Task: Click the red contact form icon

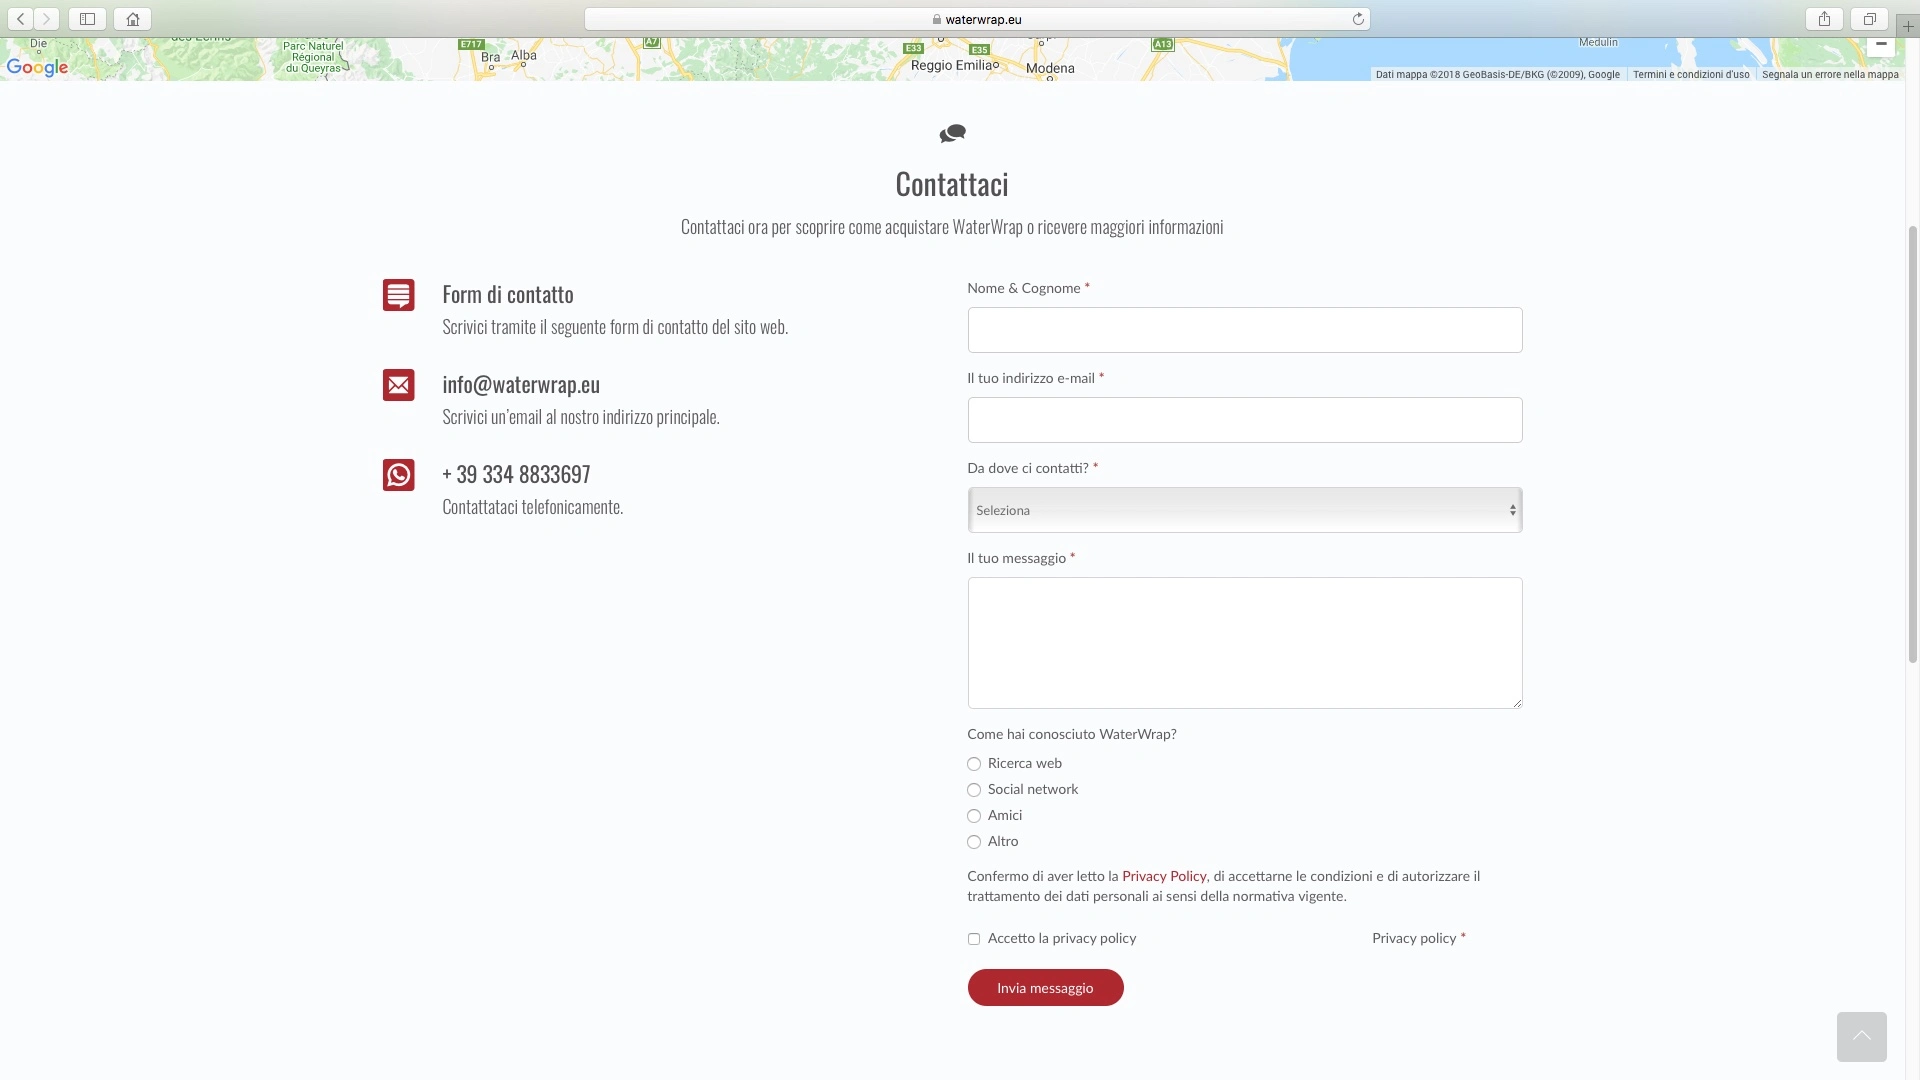Action: click(x=398, y=295)
